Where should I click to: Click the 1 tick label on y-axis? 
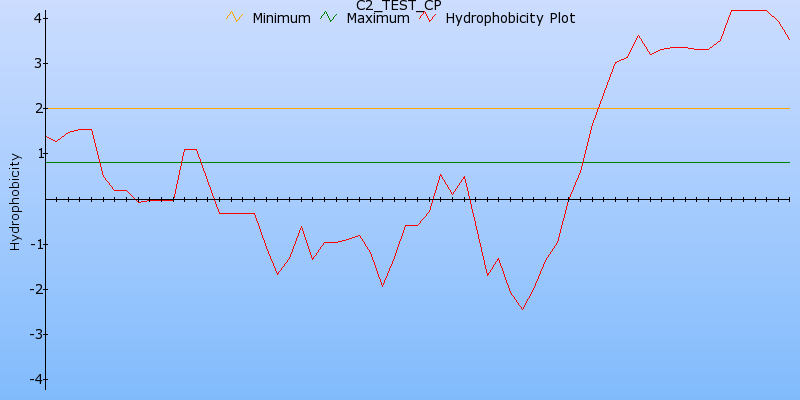coord(36,153)
